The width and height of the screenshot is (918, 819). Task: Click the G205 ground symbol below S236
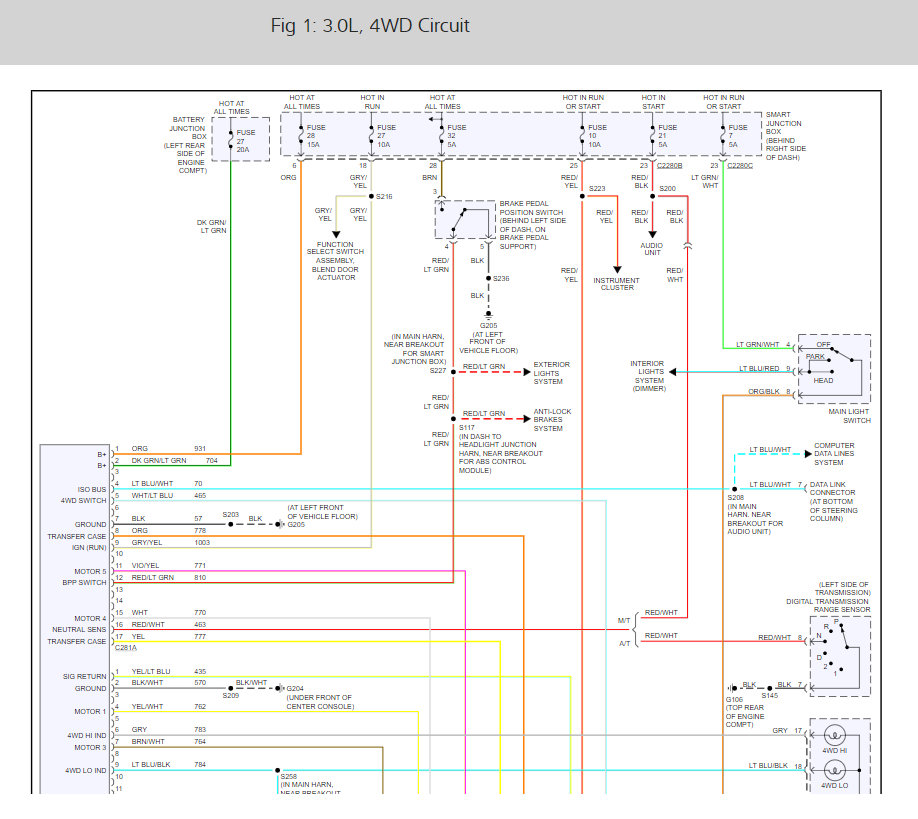pyautogui.click(x=488, y=316)
